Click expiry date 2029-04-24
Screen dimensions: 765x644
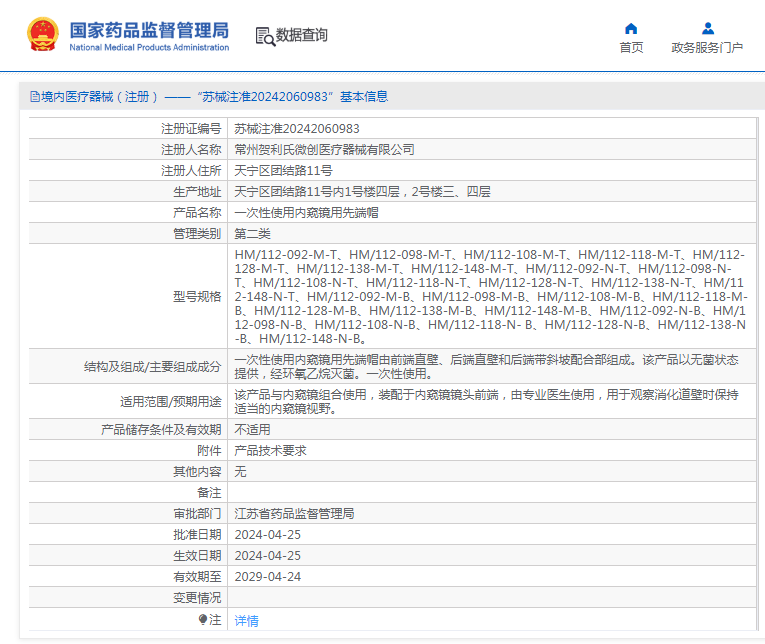(267, 577)
